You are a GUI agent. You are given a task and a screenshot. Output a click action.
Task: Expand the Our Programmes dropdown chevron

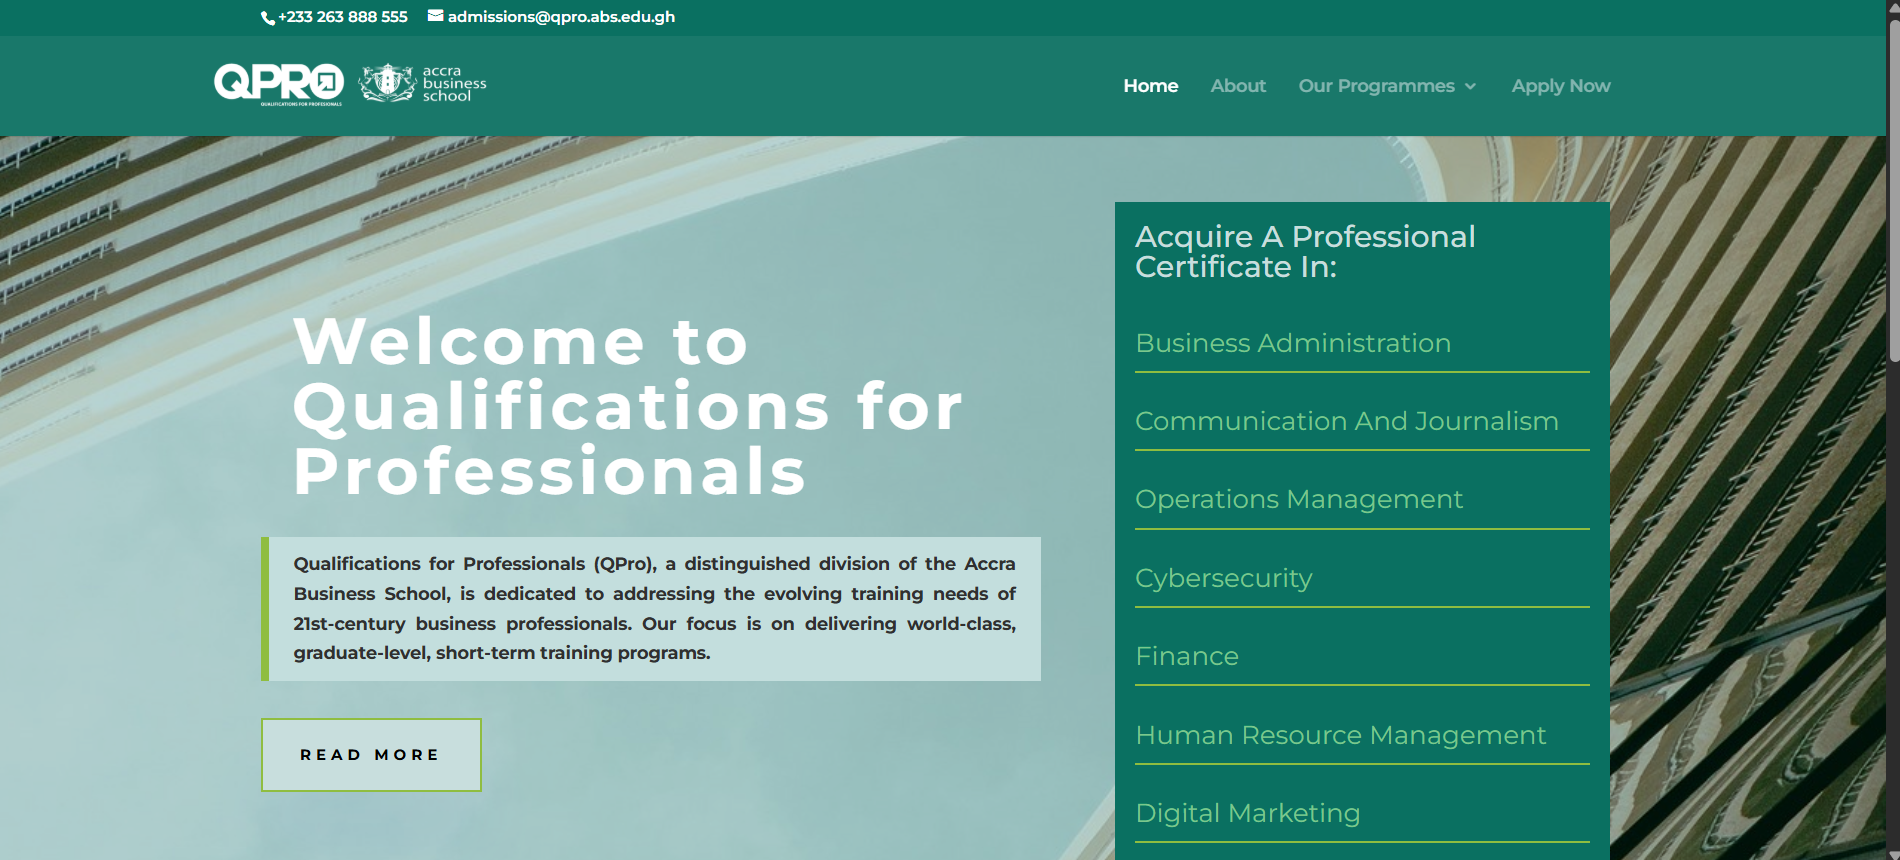point(1470,87)
